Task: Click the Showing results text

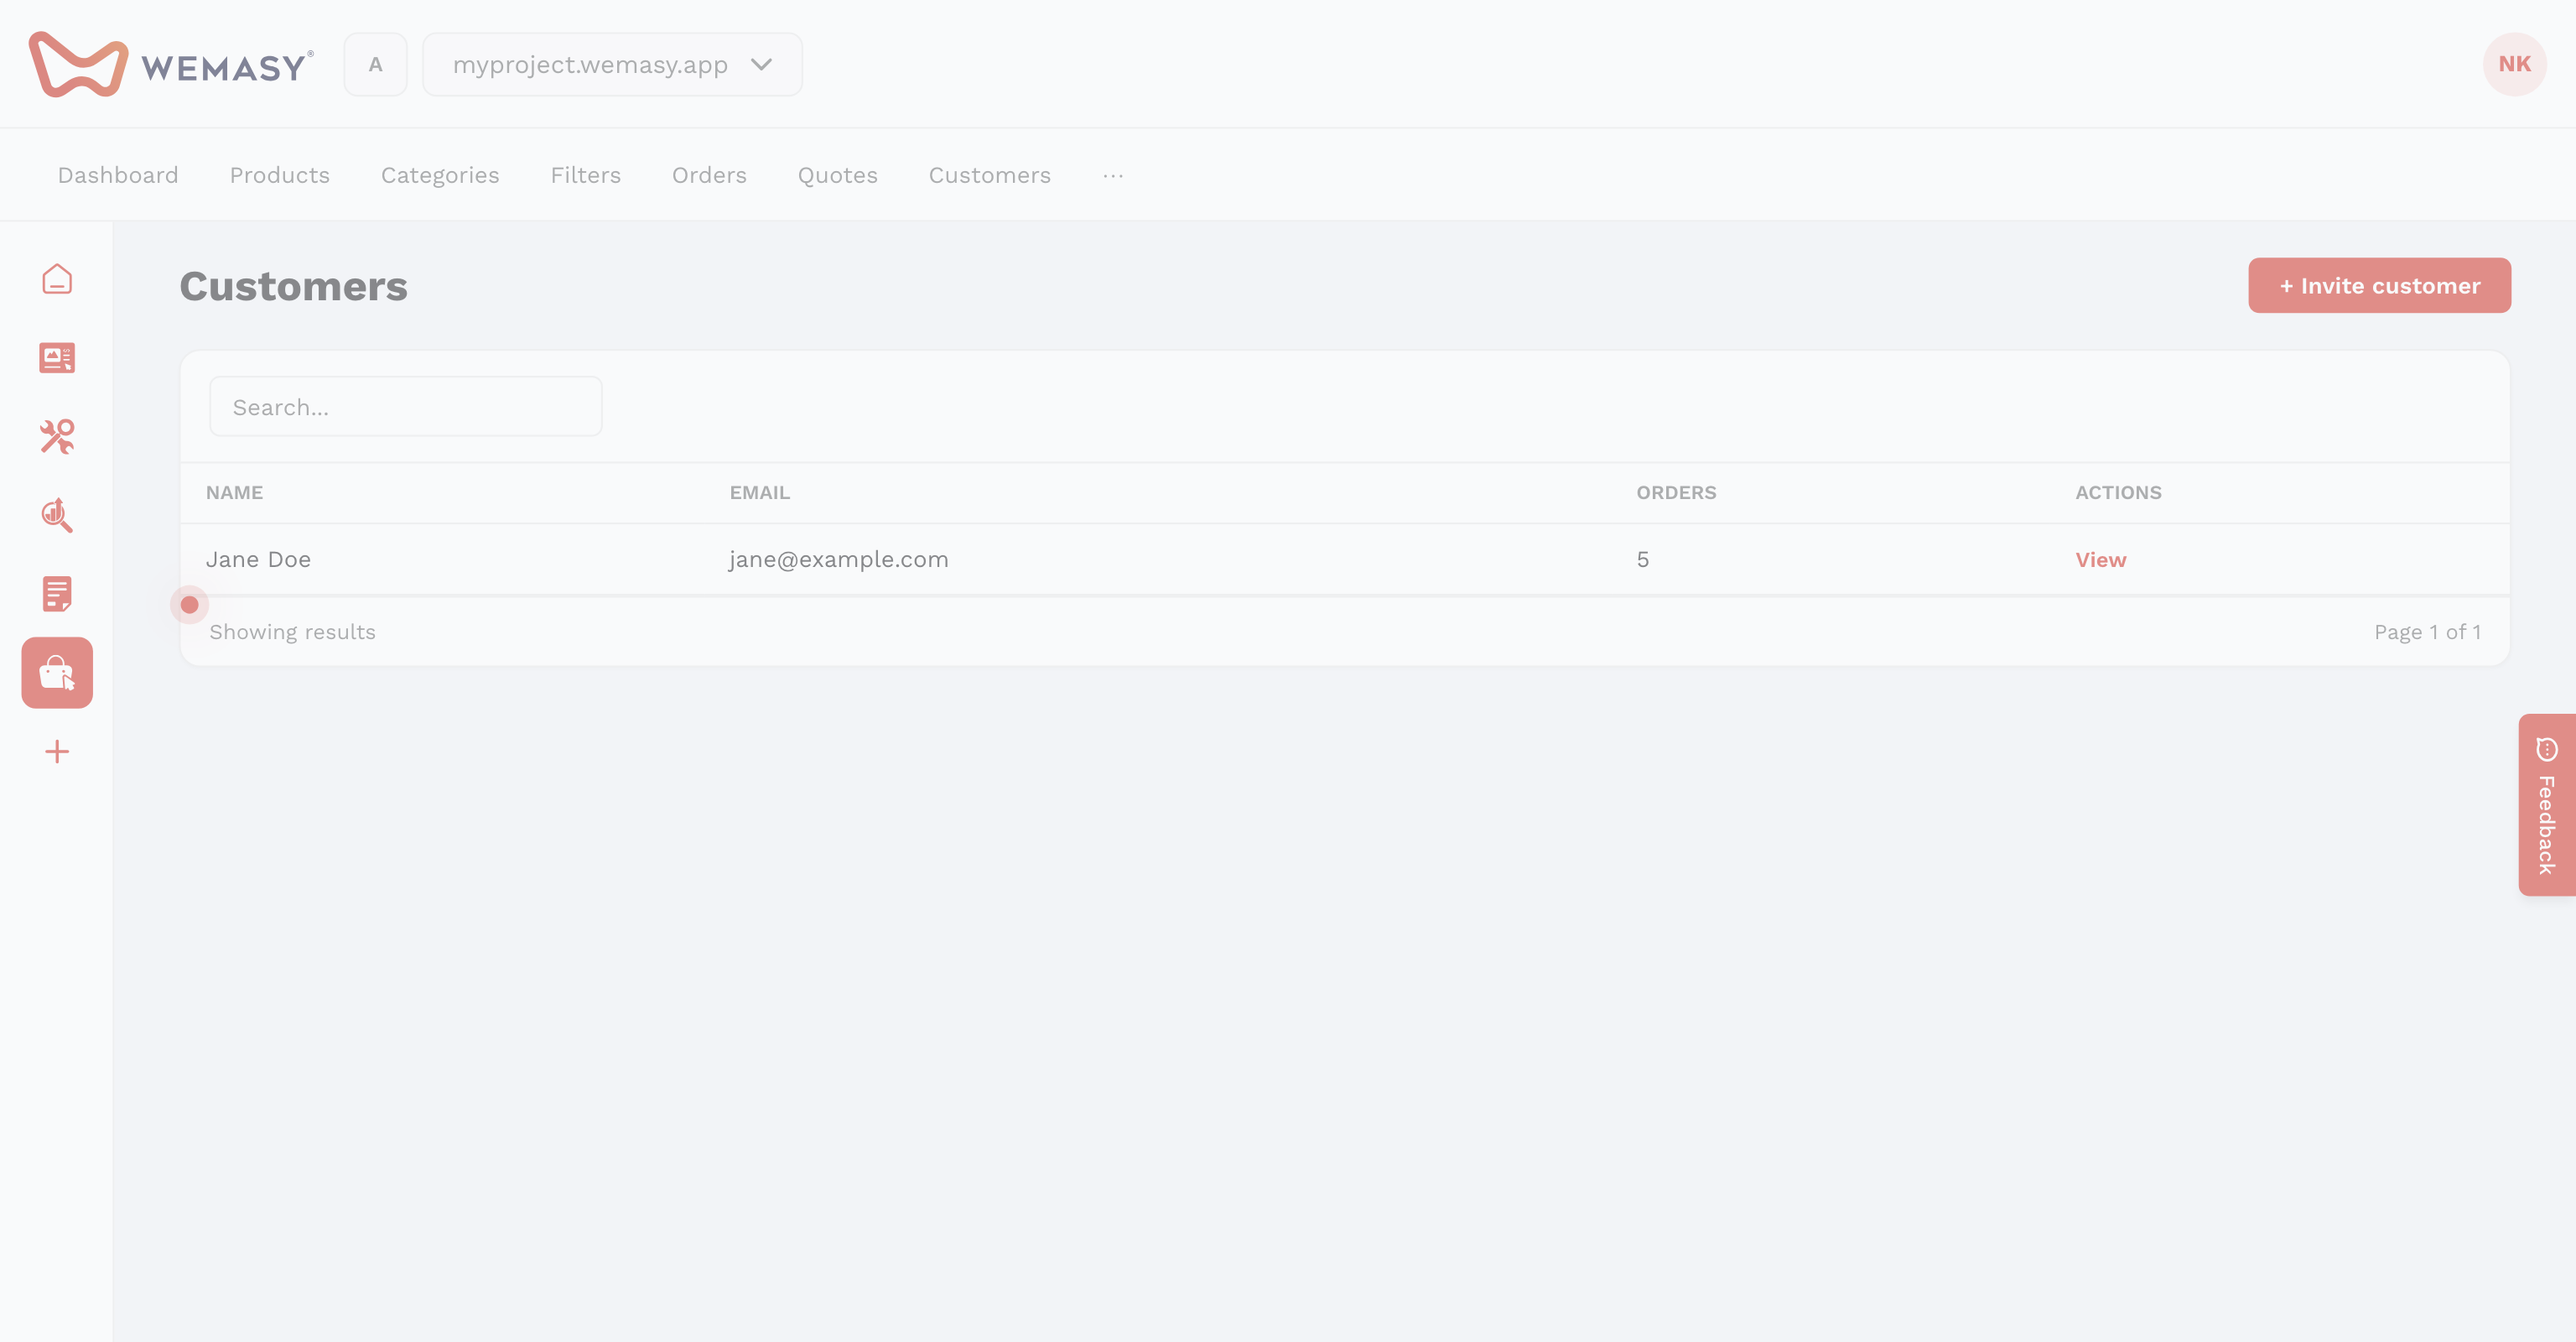Action: coord(293,632)
